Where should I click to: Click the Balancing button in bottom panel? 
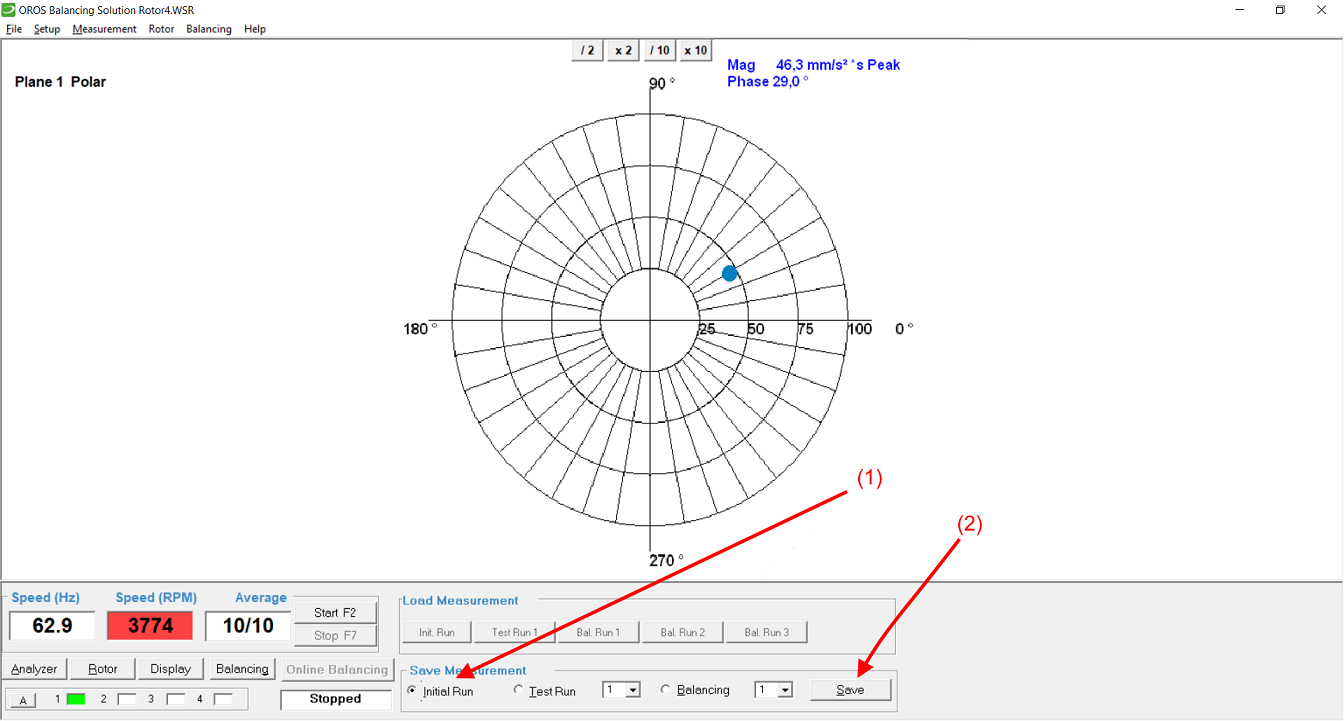tap(242, 669)
